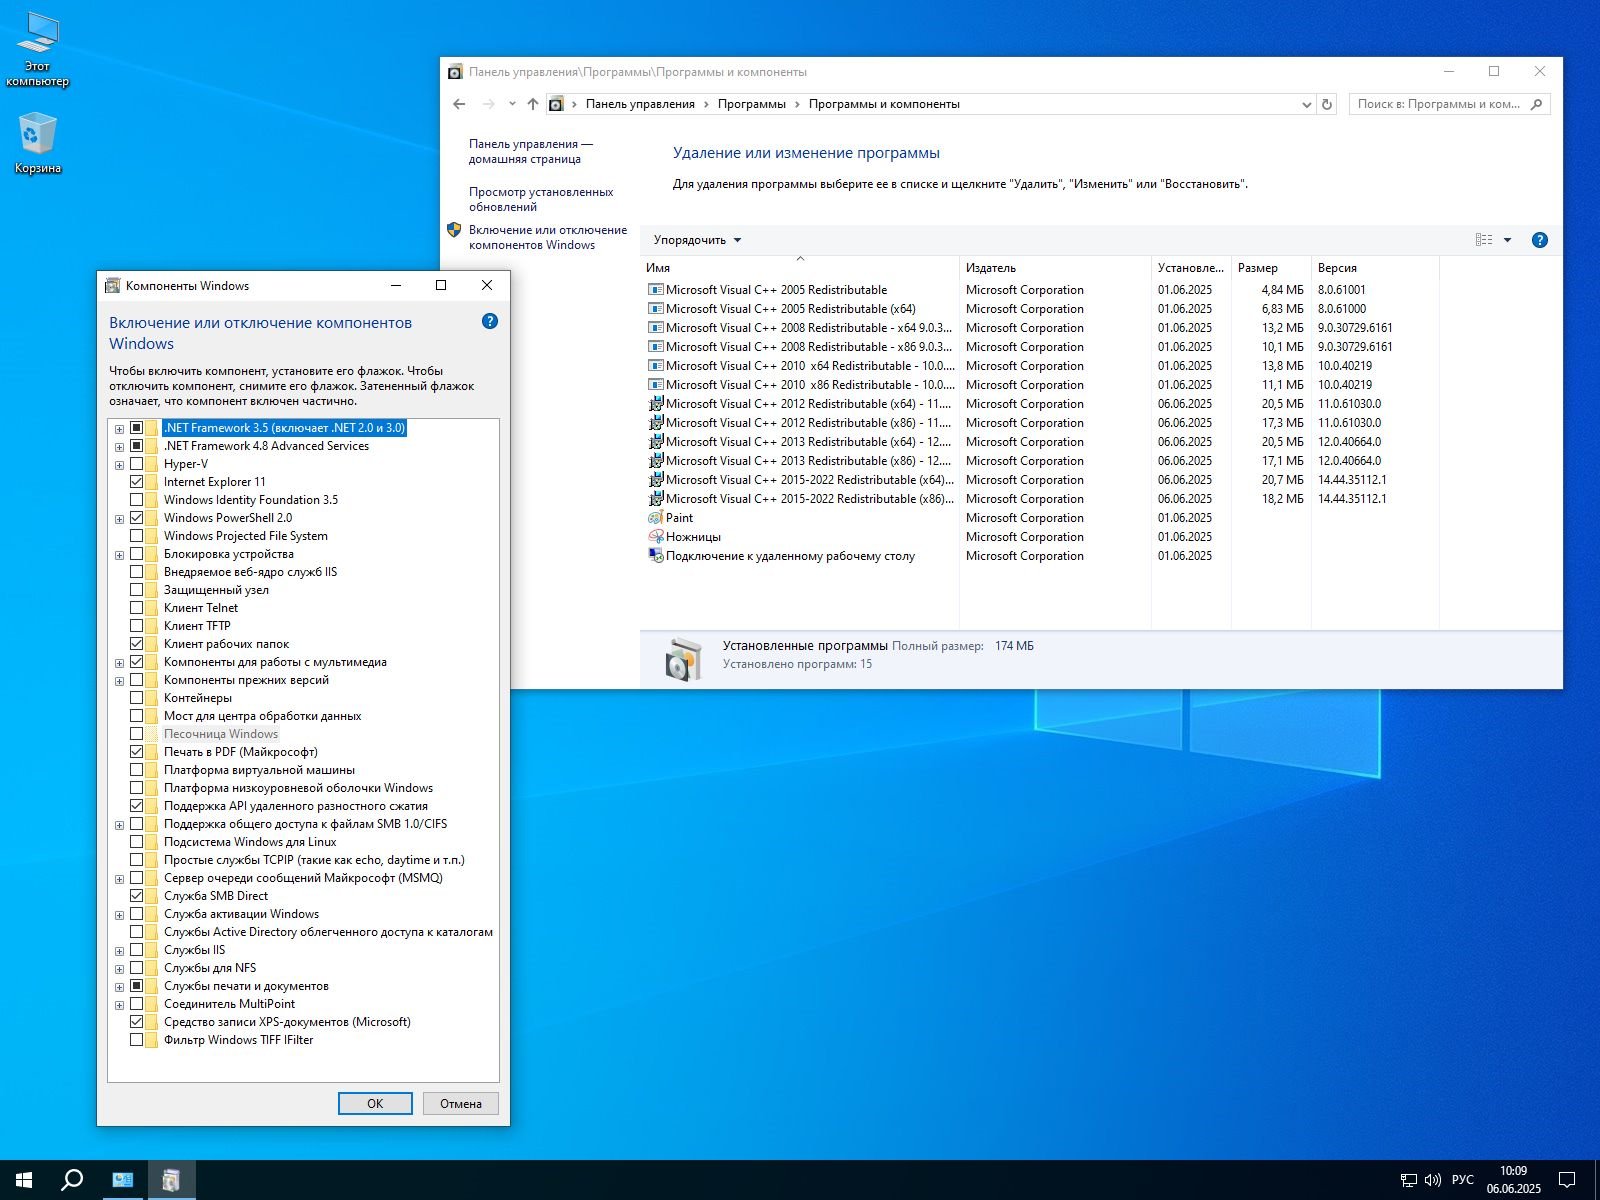Open taskbar search magnifier icon
Viewport: 1600px width, 1200px height.
pyautogui.click(x=72, y=1180)
